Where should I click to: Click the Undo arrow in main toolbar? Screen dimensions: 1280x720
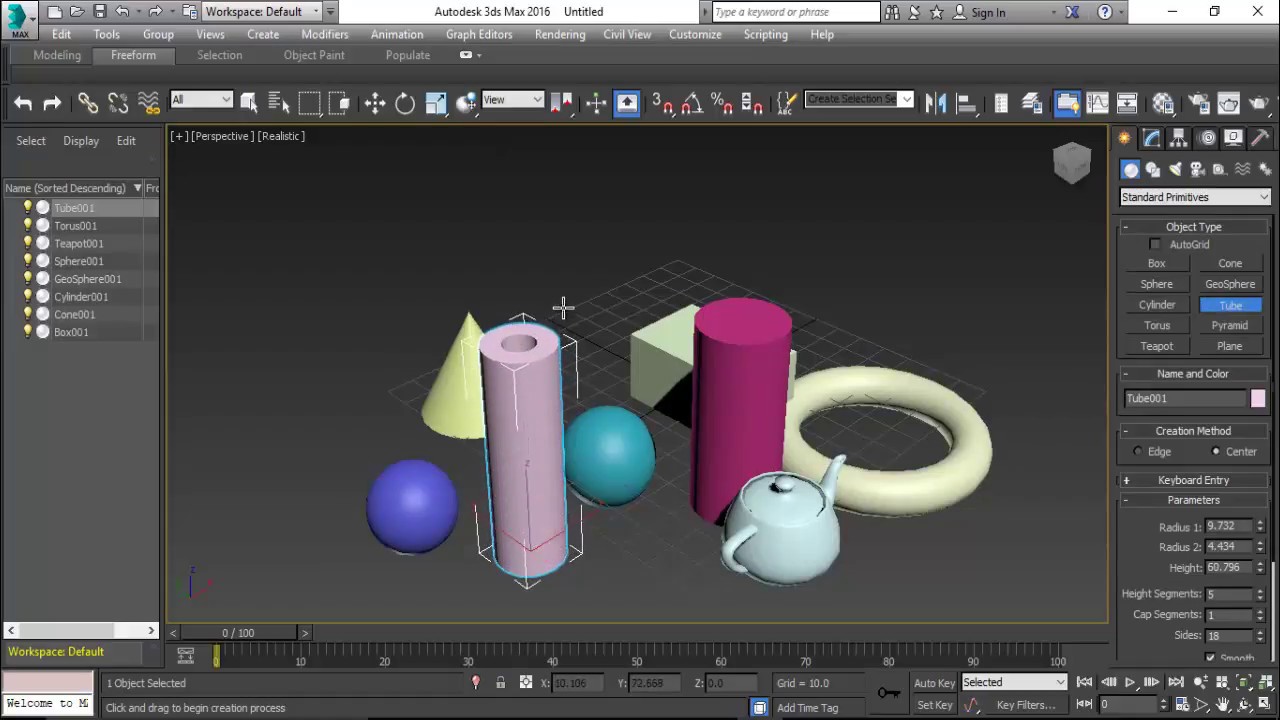(22, 102)
